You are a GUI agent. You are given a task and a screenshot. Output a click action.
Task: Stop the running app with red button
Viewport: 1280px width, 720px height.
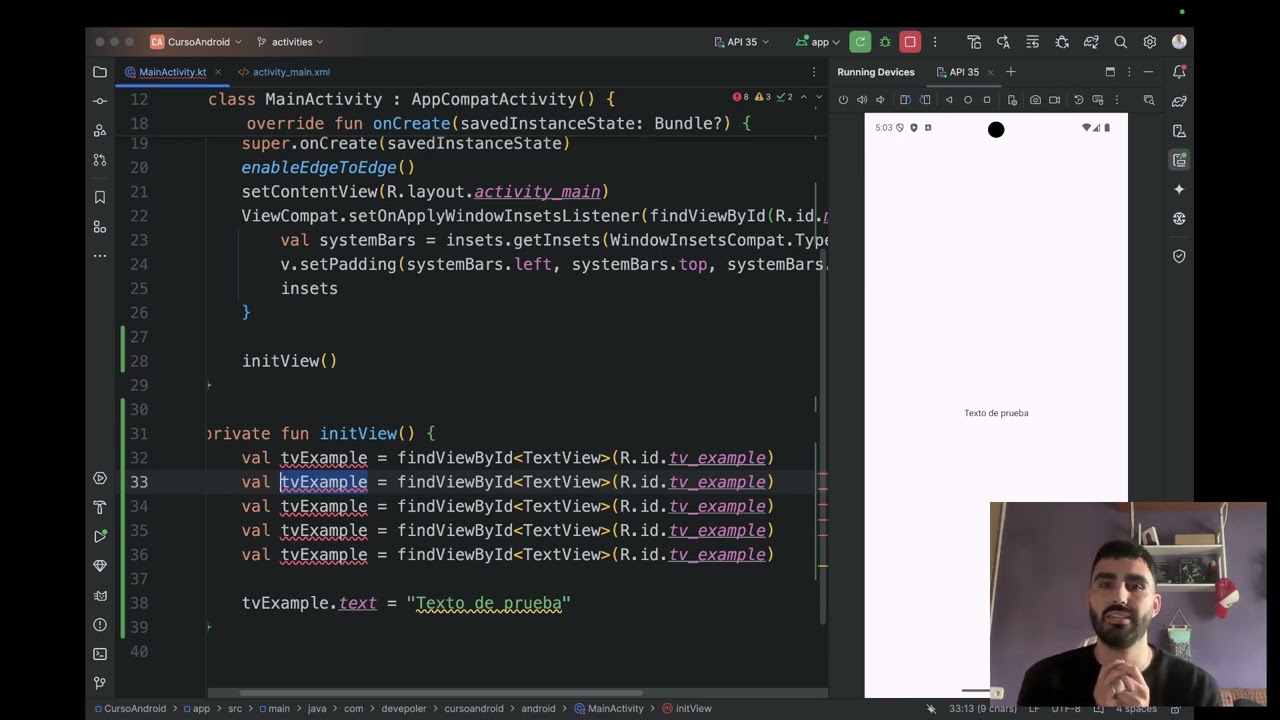pos(910,42)
